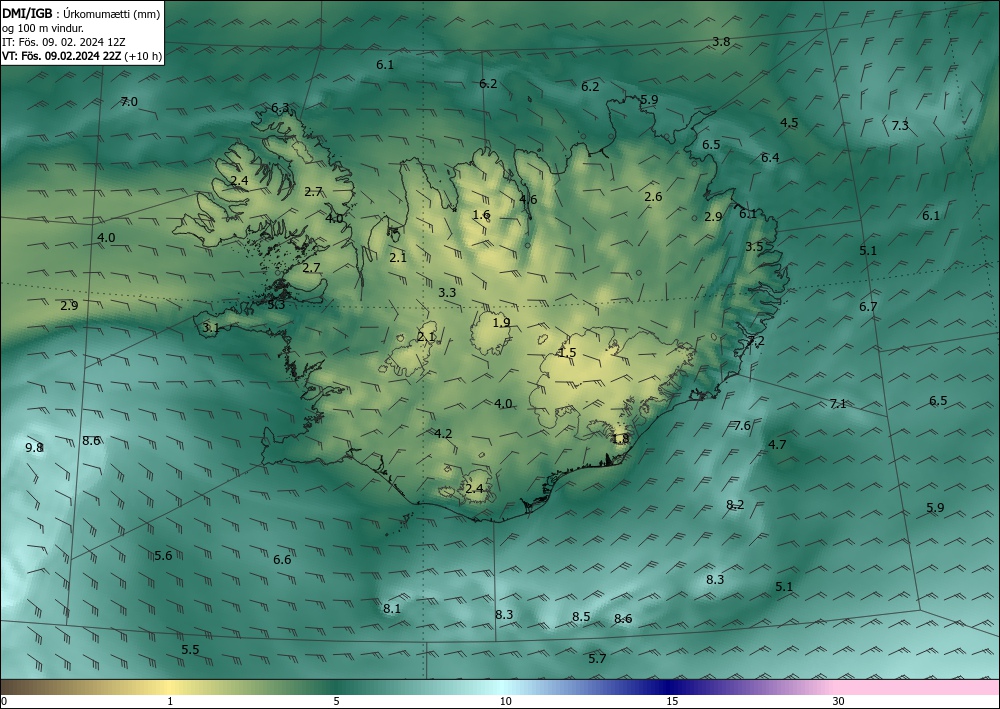
Task: Click the '1' tick on the colour scale
Action: tap(169, 701)
